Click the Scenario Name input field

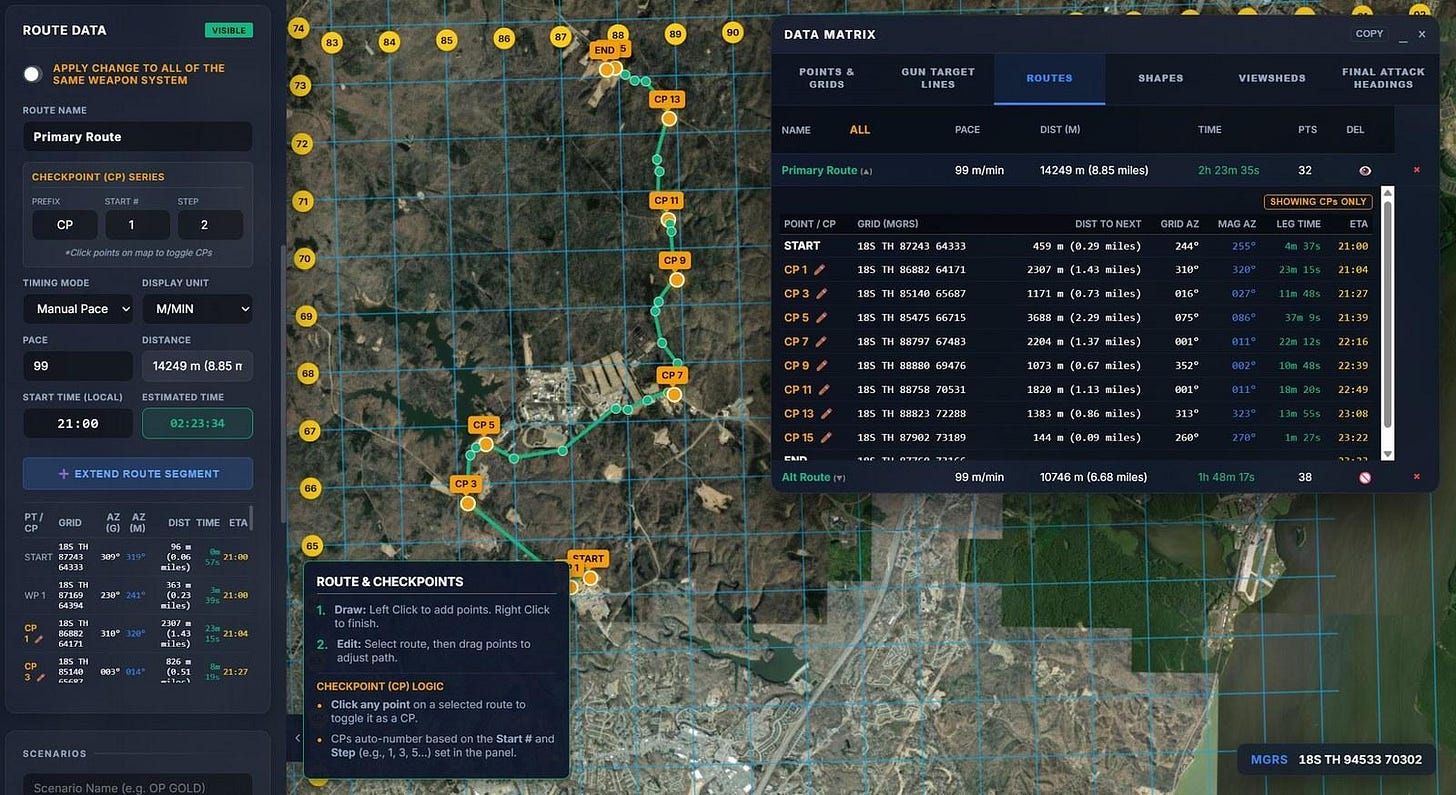(138, 787)
